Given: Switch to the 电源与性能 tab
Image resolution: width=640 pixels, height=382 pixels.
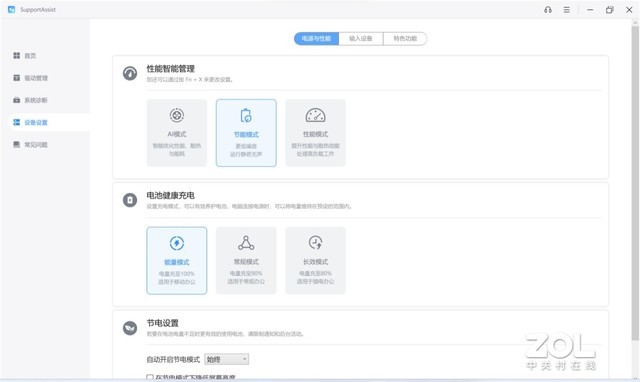Looking at the screenshot, I should pos(316,39).
